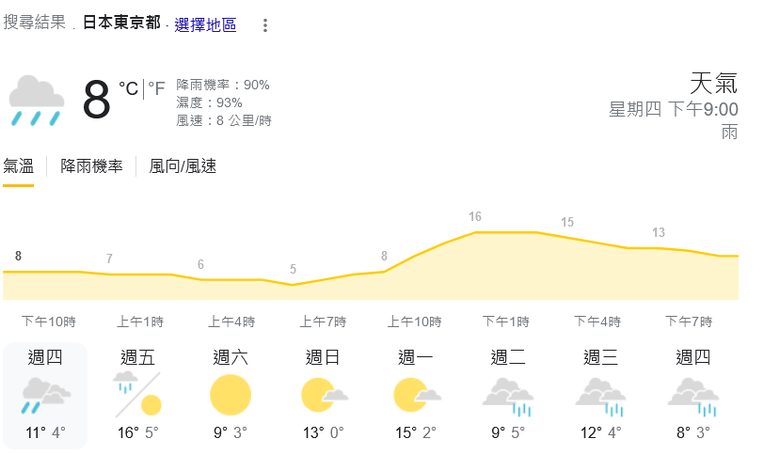Select the last Thursday (週四) showers icon
Viewport: 780px width, 455px height.
pos(693,396)
